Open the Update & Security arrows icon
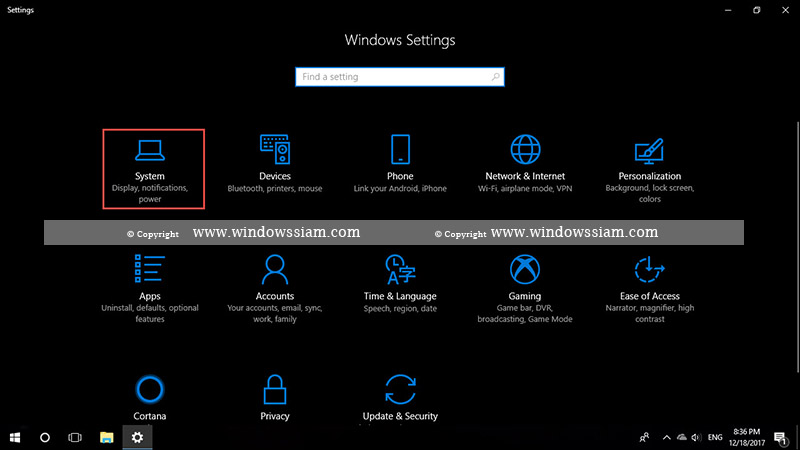The width and height of the screenshot is (800, 450). [x=400, y=389]
